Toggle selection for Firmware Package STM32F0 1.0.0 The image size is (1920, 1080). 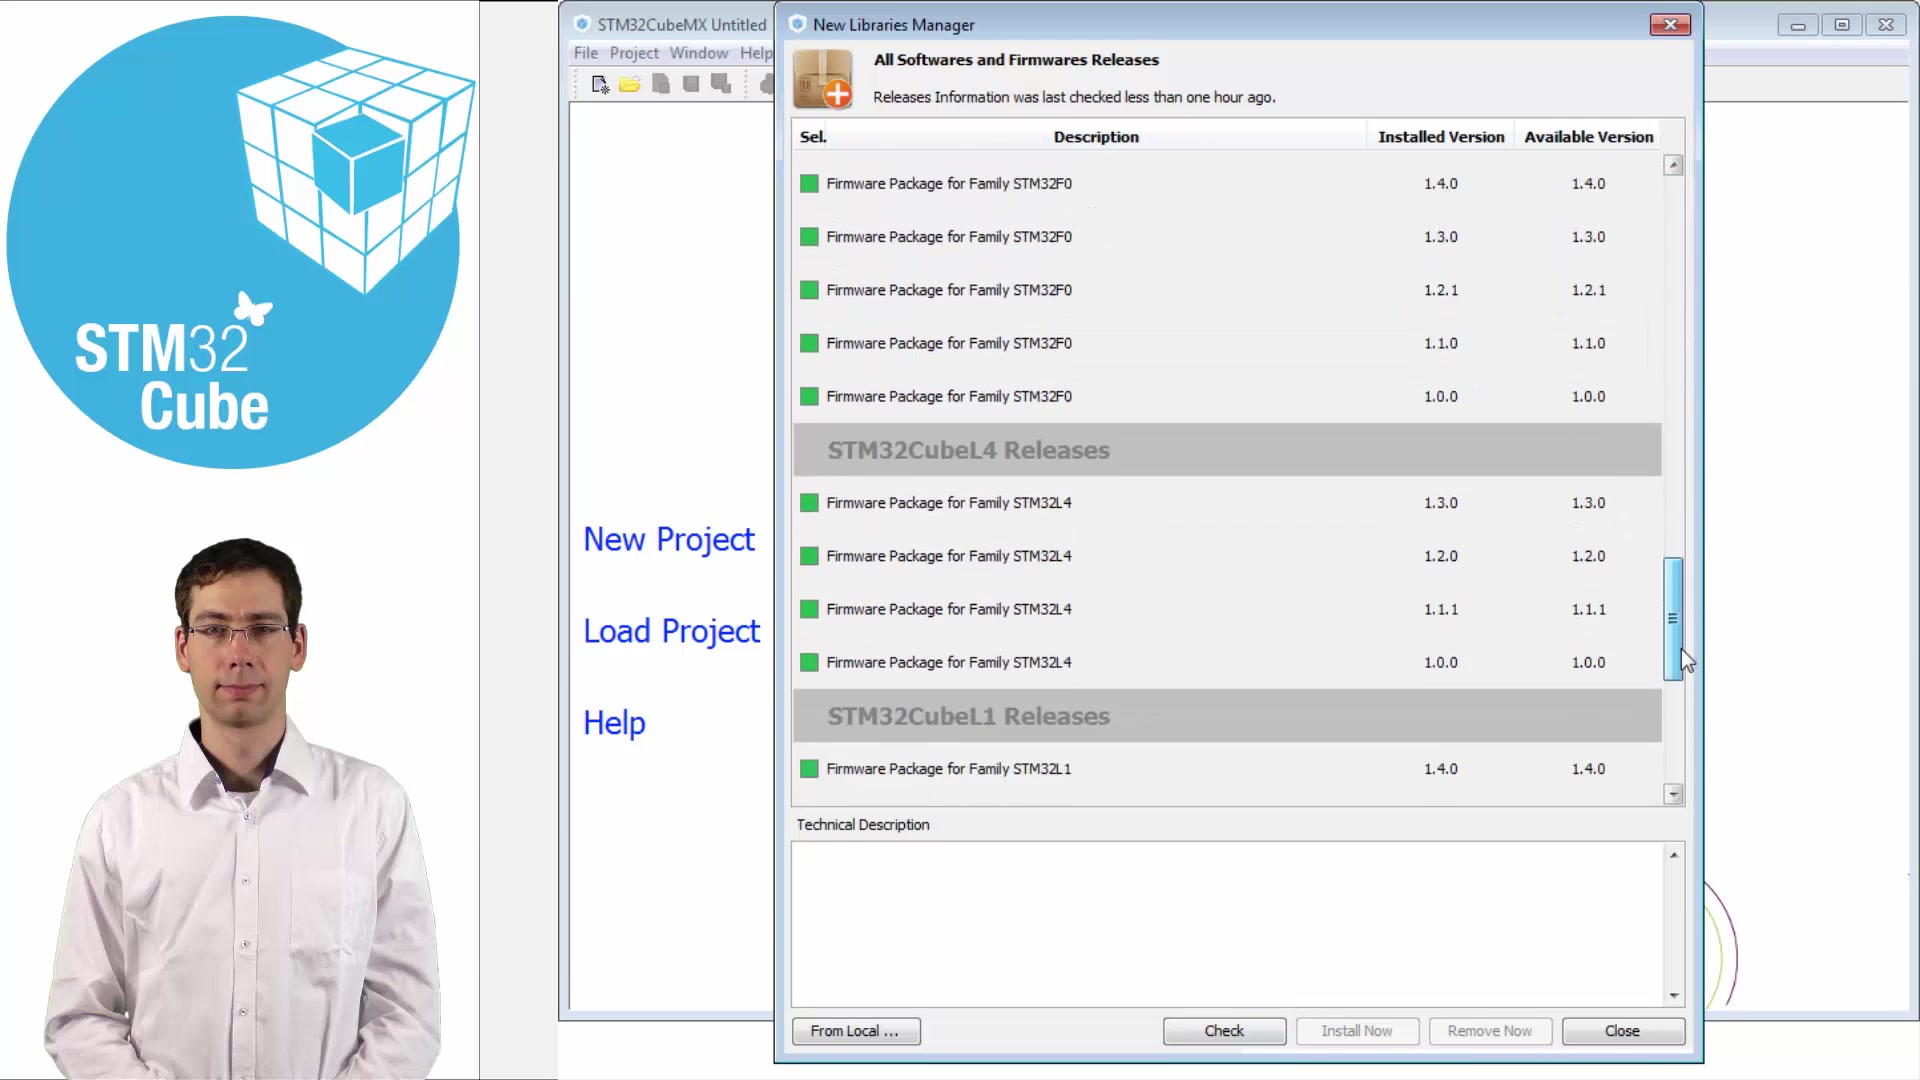click(810, 396)
